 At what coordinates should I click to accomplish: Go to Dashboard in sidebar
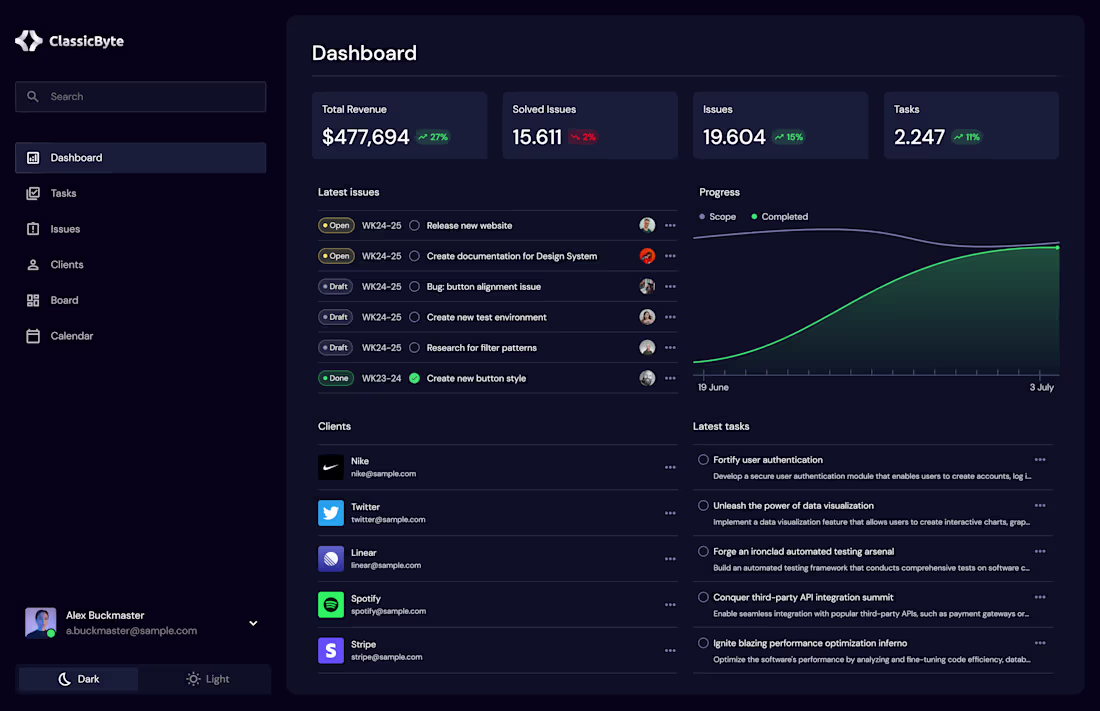140,158
